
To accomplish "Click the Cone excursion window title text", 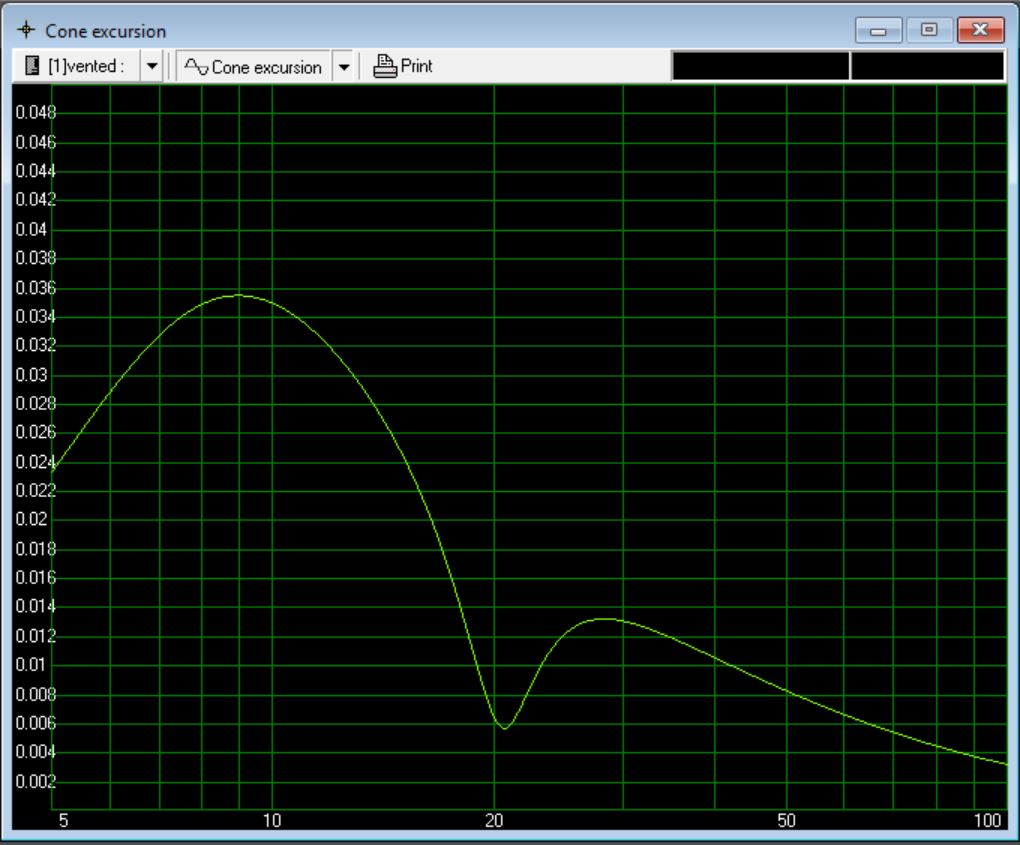I will [105, 31].
